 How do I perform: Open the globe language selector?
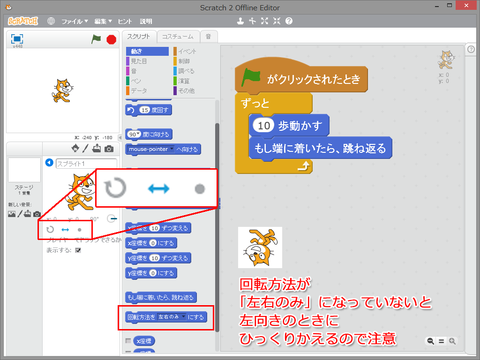click(51, 21)
